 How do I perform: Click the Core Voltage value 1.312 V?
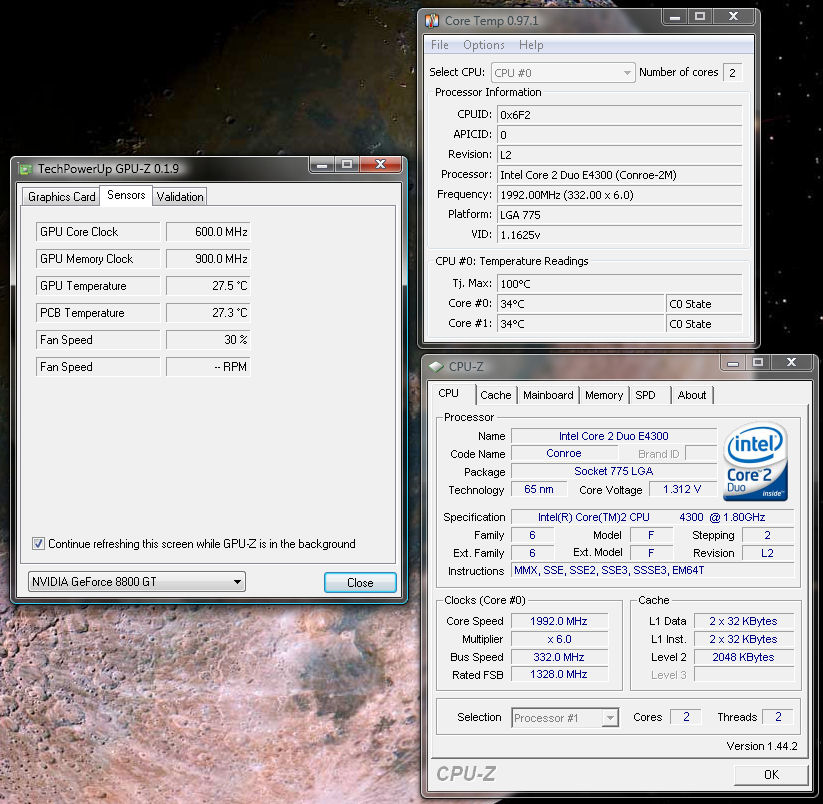682,489
